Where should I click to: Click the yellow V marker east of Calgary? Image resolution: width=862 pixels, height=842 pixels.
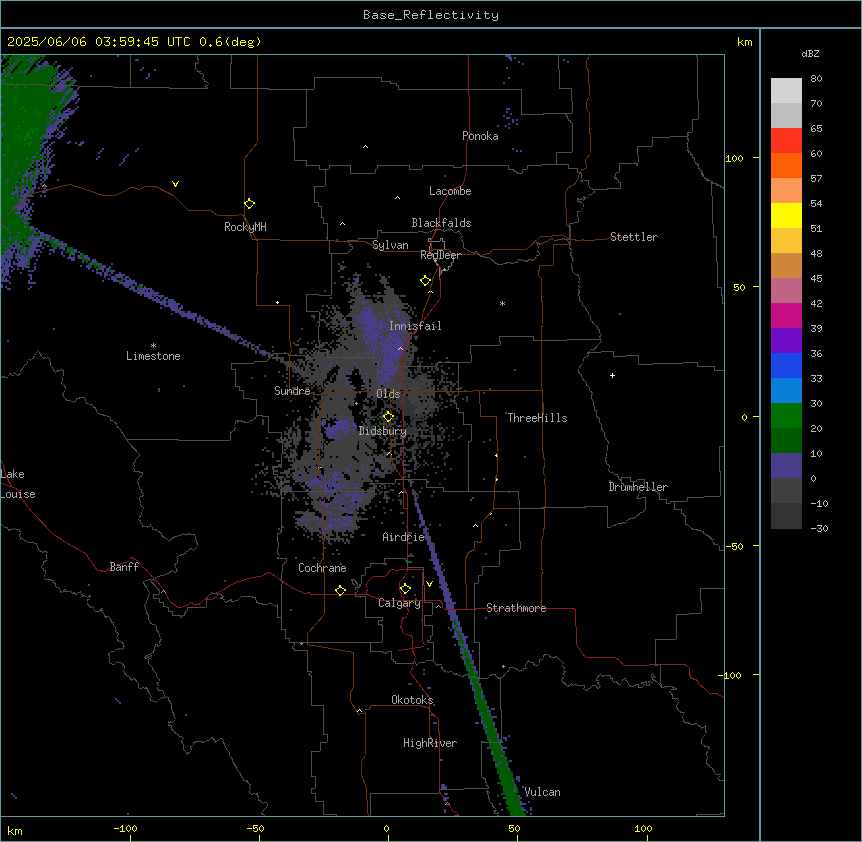[429, 584]
